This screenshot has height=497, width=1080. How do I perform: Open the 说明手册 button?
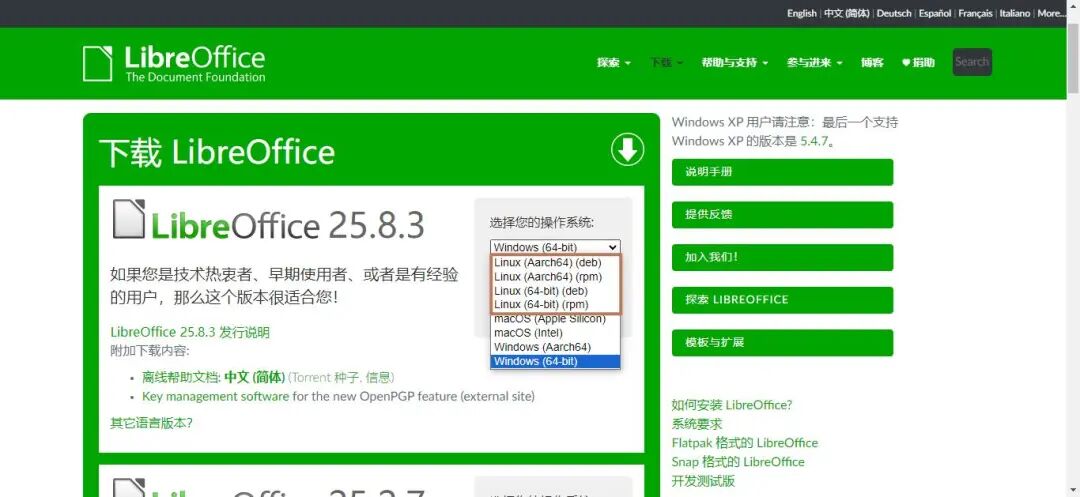click(782, 172)
